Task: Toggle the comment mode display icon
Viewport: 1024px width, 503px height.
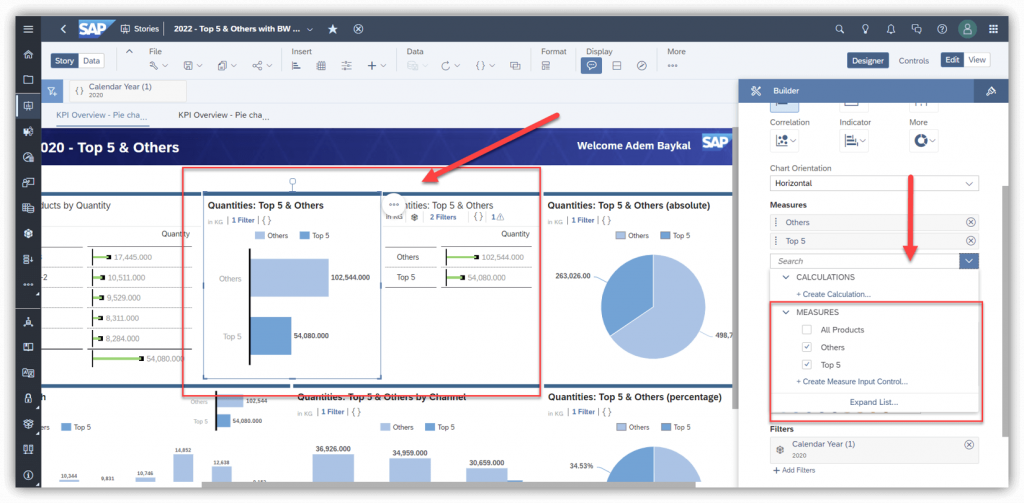Action: (591, 66)
